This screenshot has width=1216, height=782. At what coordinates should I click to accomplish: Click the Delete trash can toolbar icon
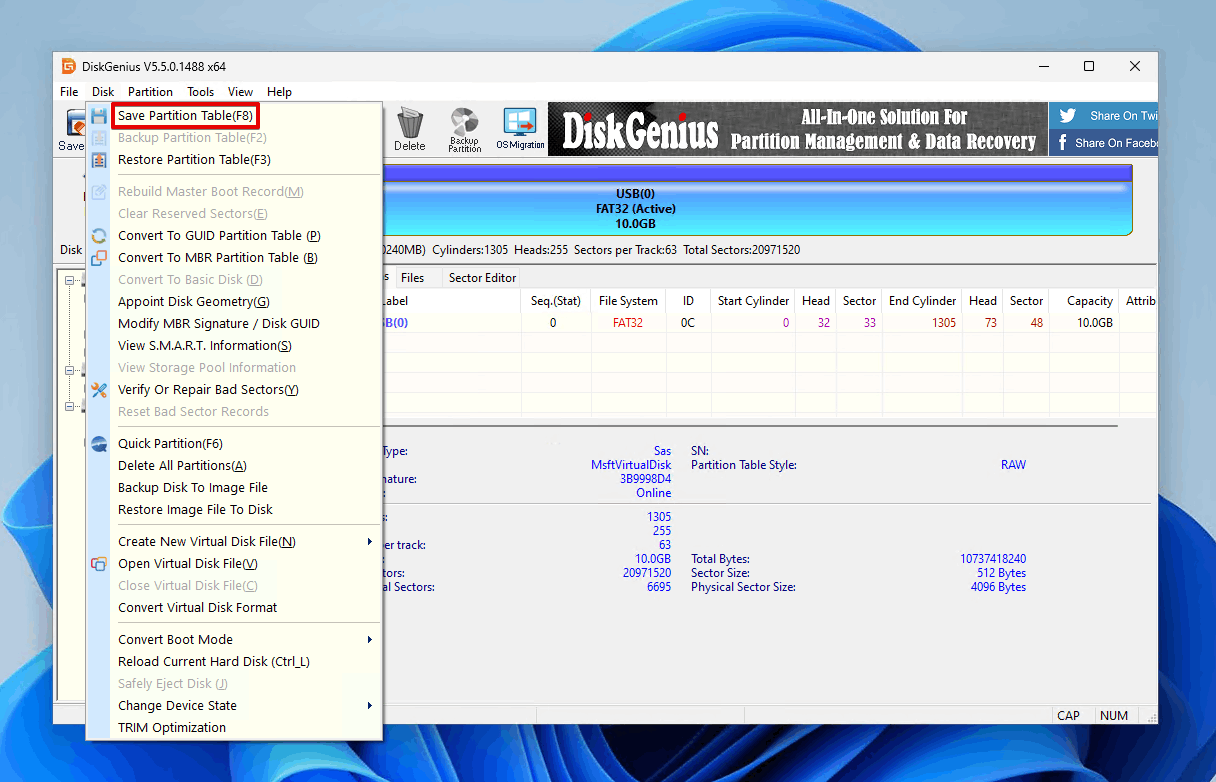point(409,130)
